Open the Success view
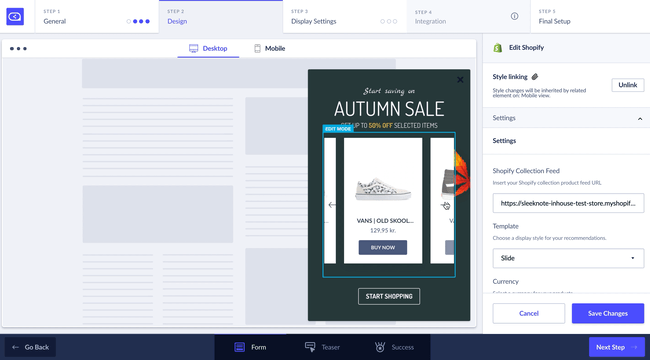Screen dimensions: 650x360 click(394, 347)
